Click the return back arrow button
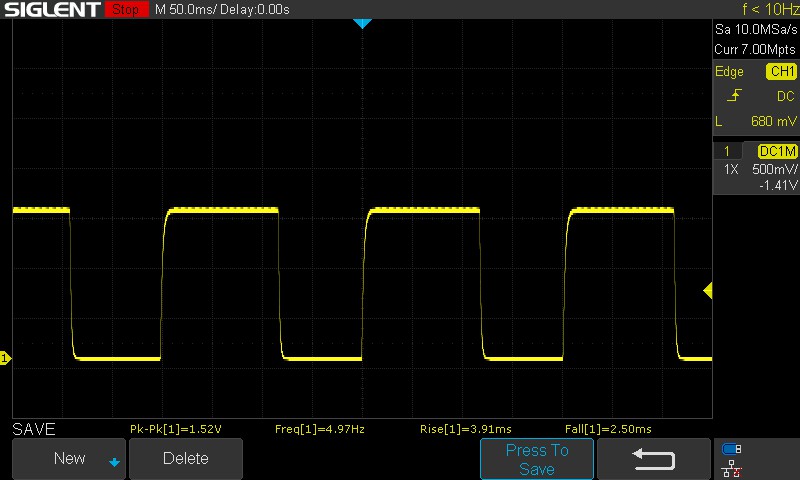Viewport: 800px width, 480px height. coord(654,459)
